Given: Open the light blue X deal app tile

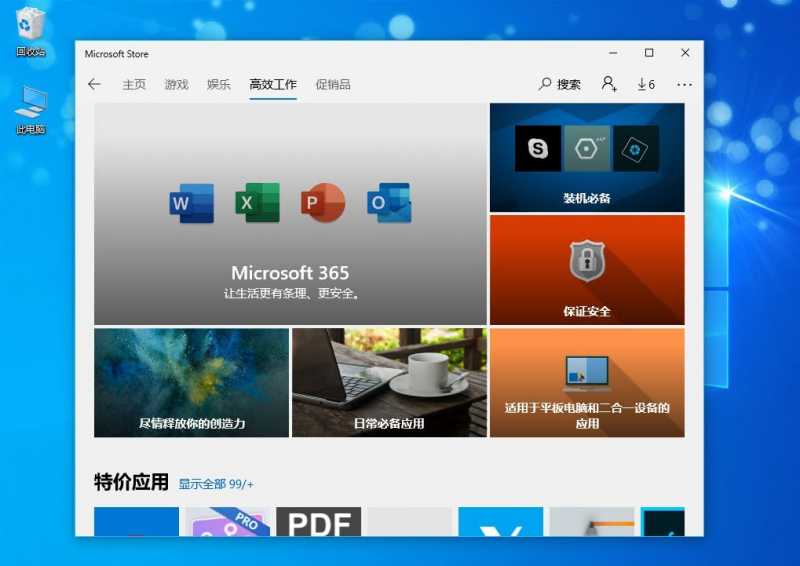Looking at the screenshot, I should point(501,522).
